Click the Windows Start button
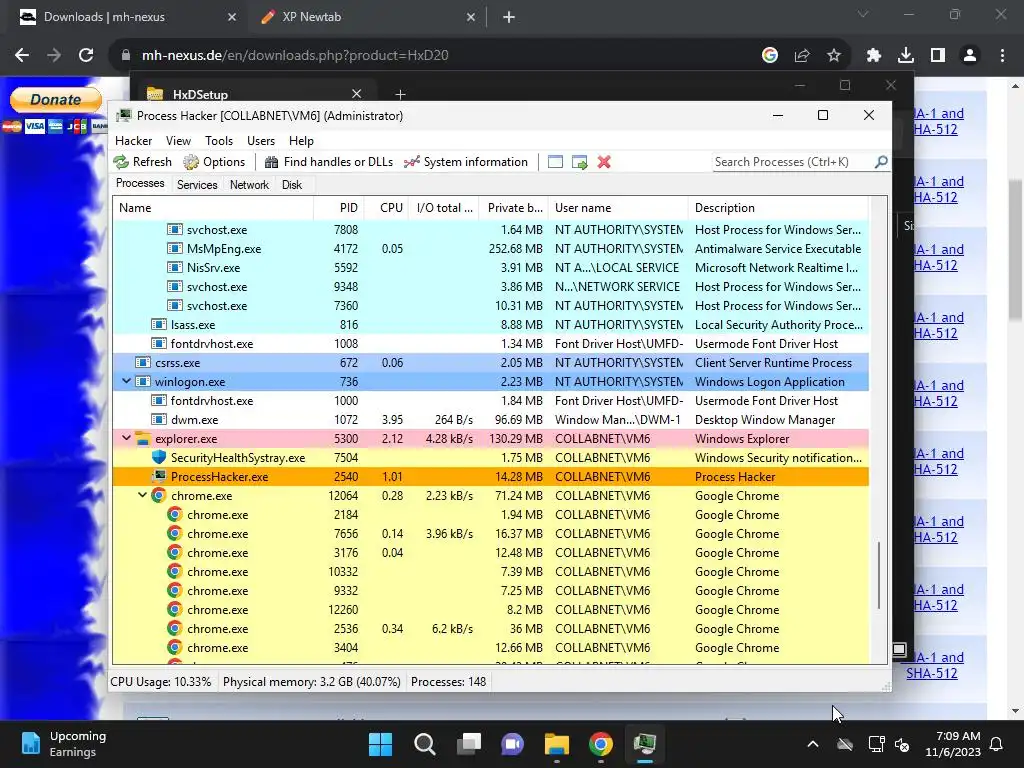 pos(381,744)
